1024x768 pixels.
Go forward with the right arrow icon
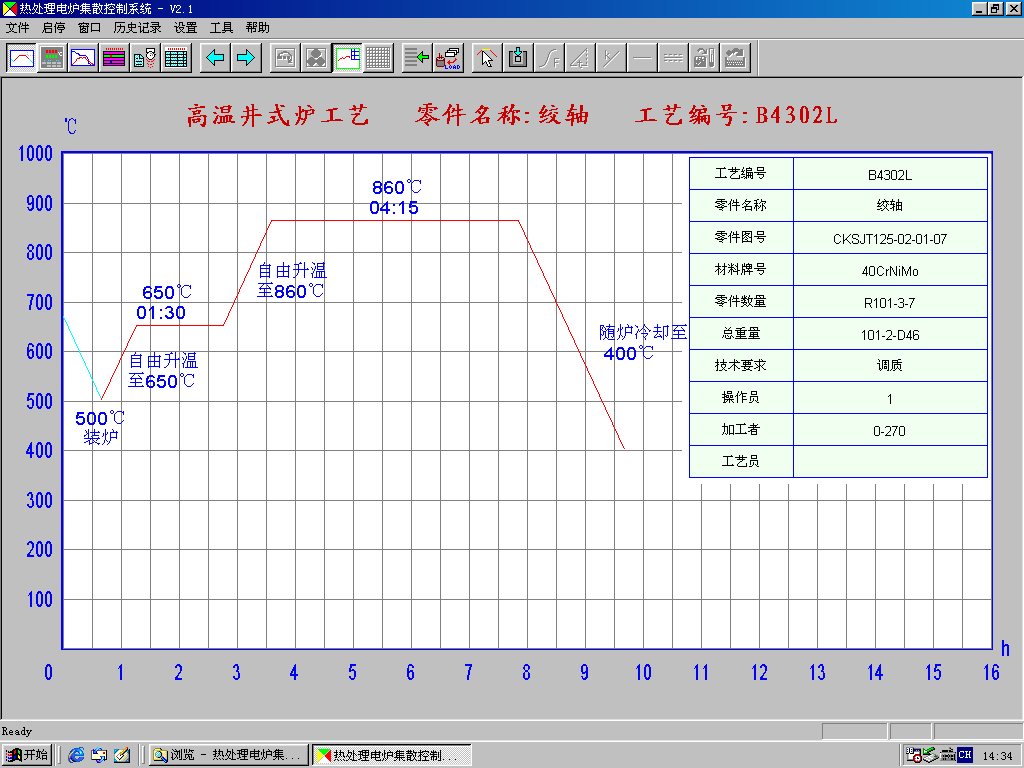pos(246,58)
